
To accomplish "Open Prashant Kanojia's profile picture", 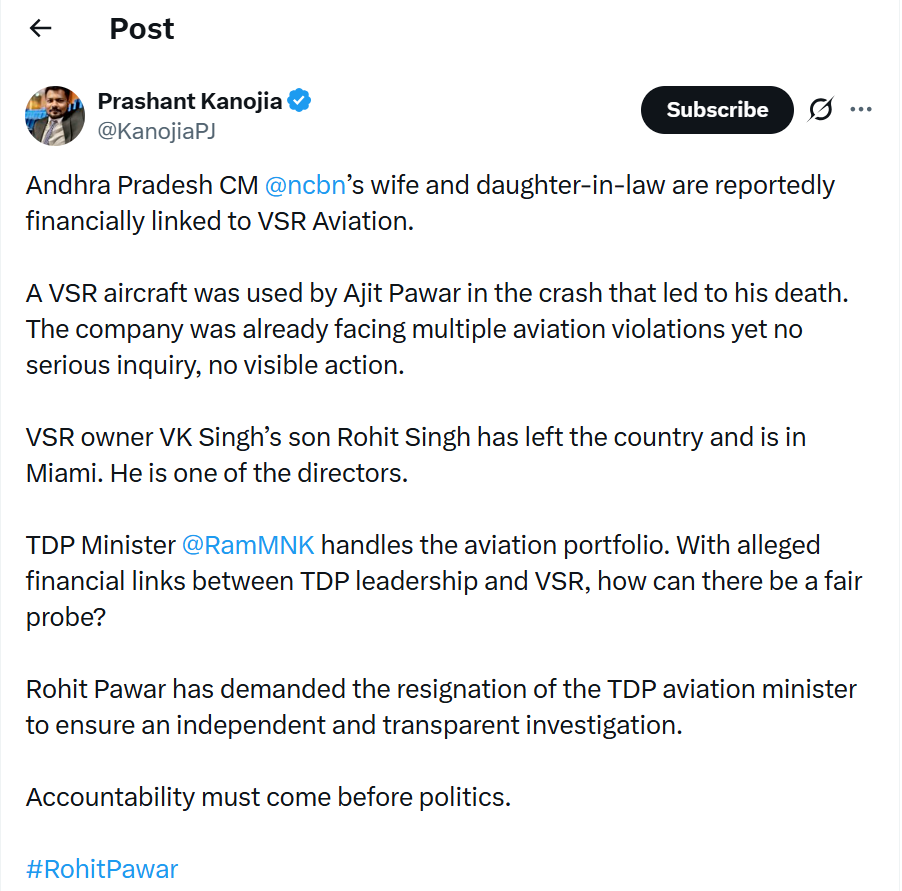I will 55,115.
